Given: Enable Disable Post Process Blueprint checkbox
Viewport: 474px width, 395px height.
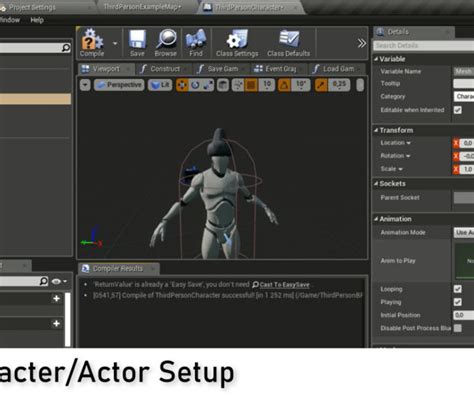Looking at the screenshot, I should tap(458, 328).
